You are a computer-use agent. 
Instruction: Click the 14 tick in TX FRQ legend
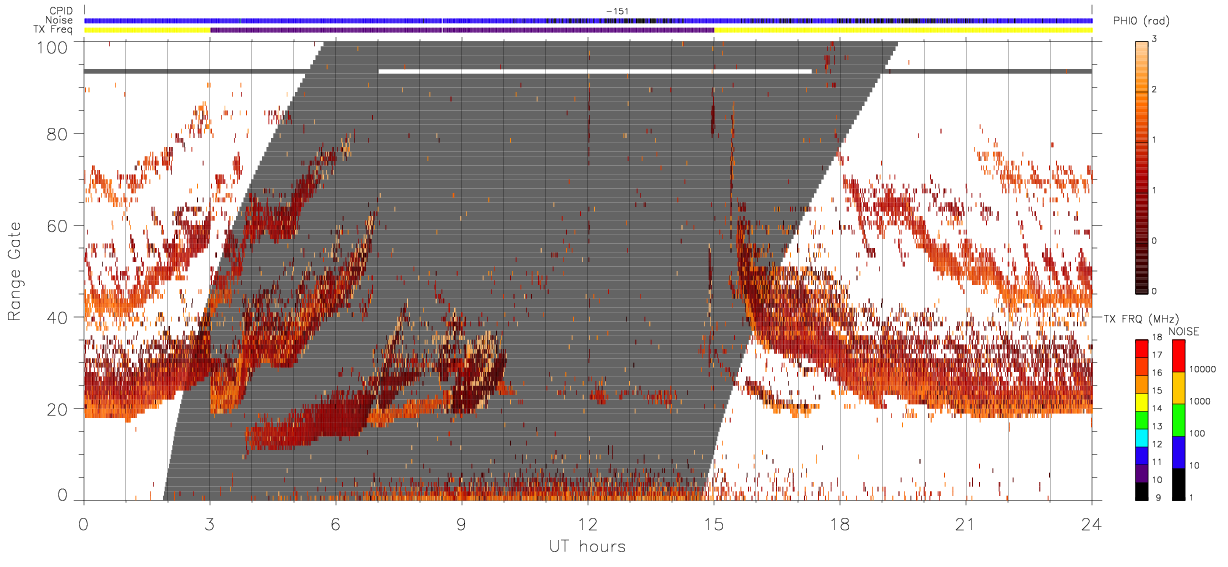coord(1158,408)
